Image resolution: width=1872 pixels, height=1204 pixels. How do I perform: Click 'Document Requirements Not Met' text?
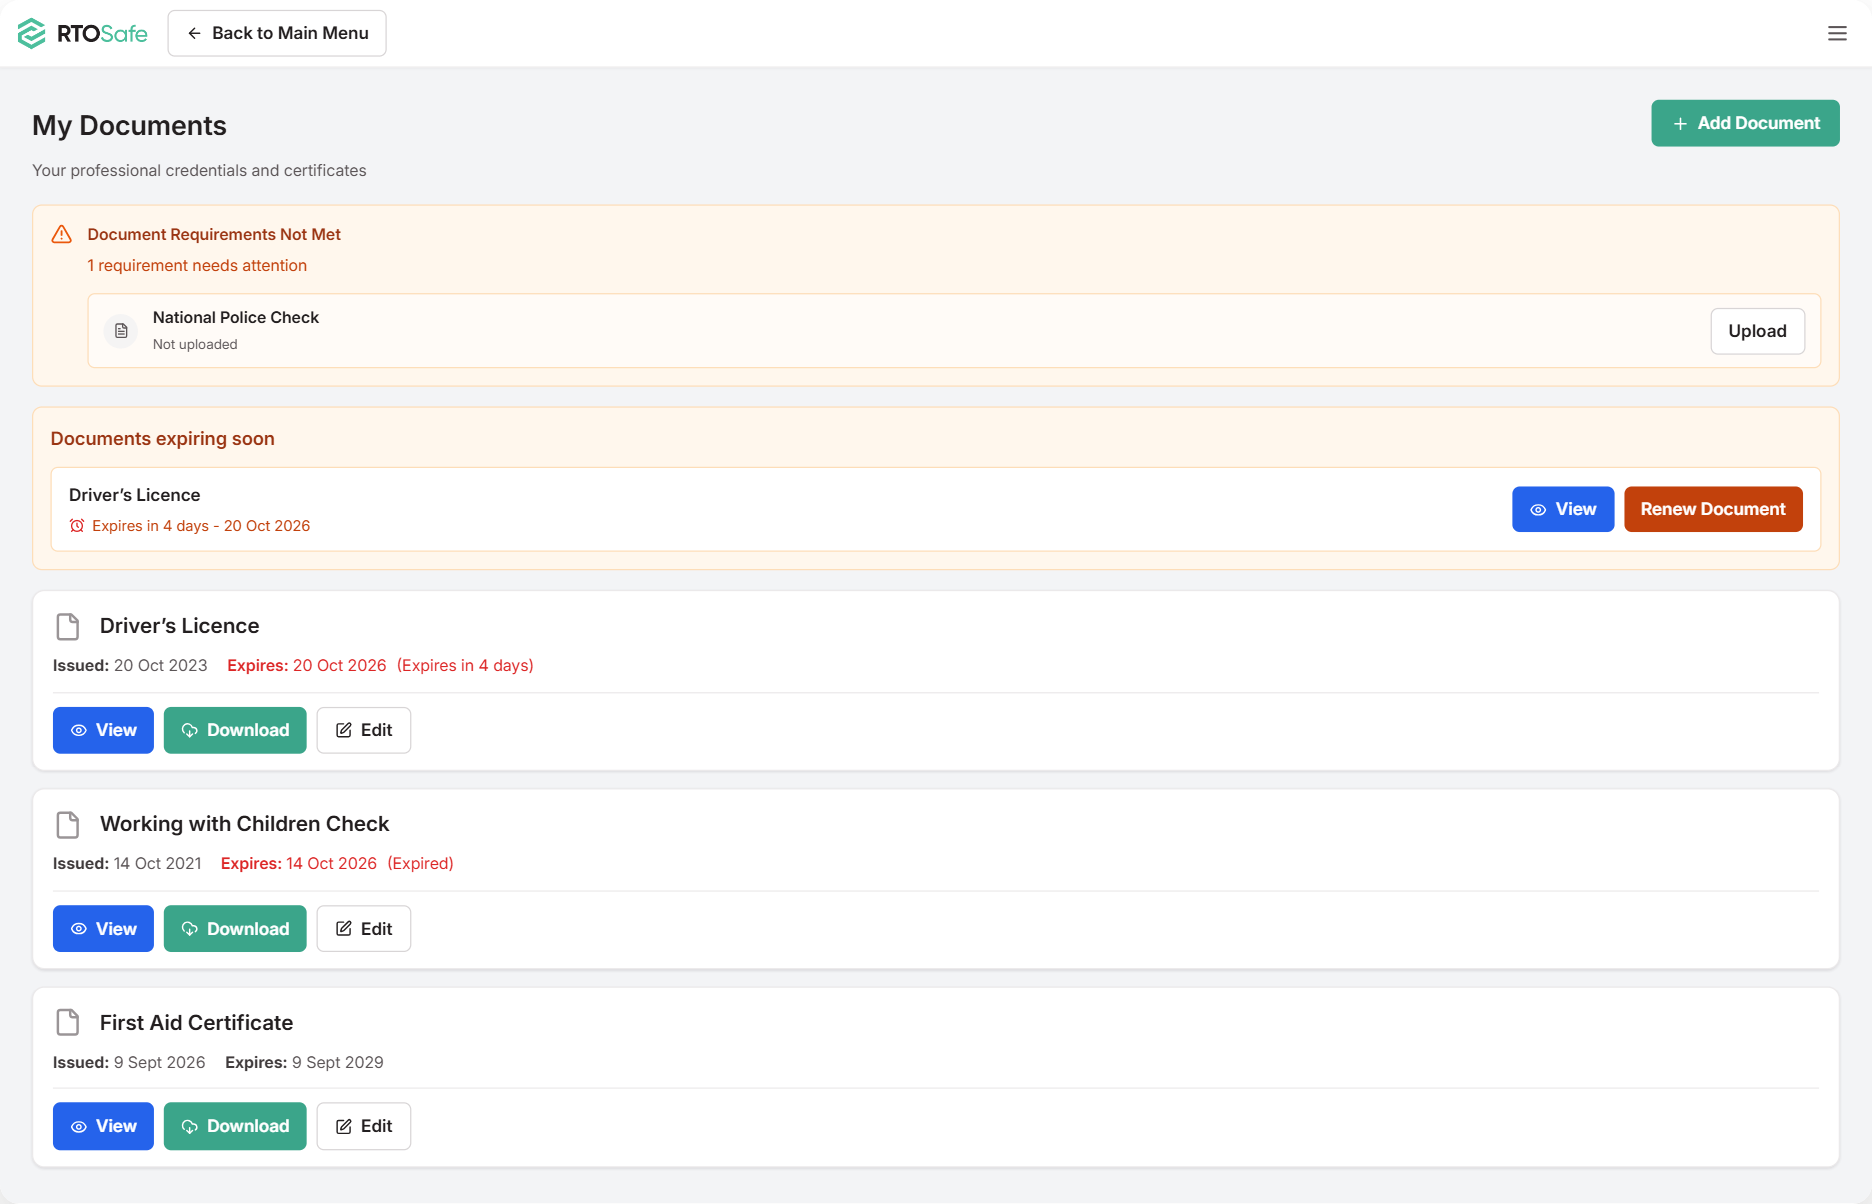[214, 234]
